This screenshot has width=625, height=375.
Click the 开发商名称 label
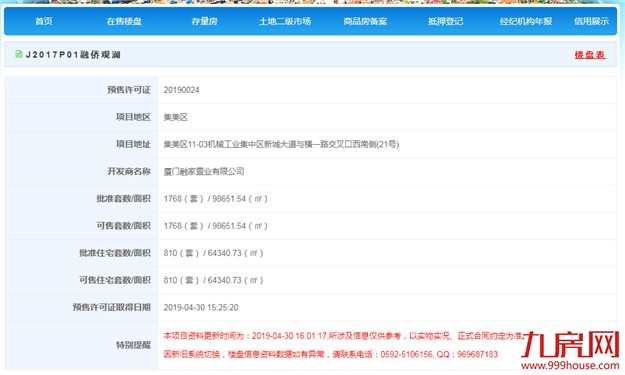129,171
